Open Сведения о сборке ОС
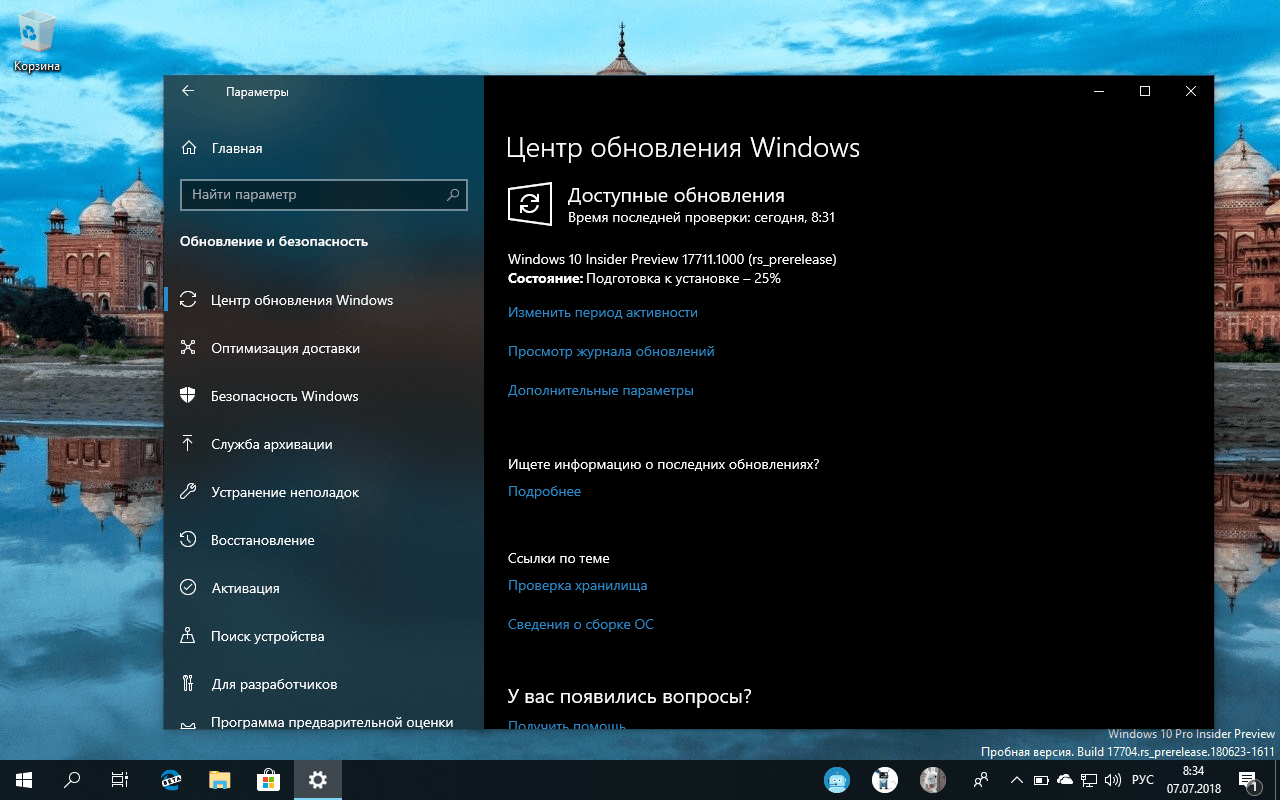 click(580, 624)
